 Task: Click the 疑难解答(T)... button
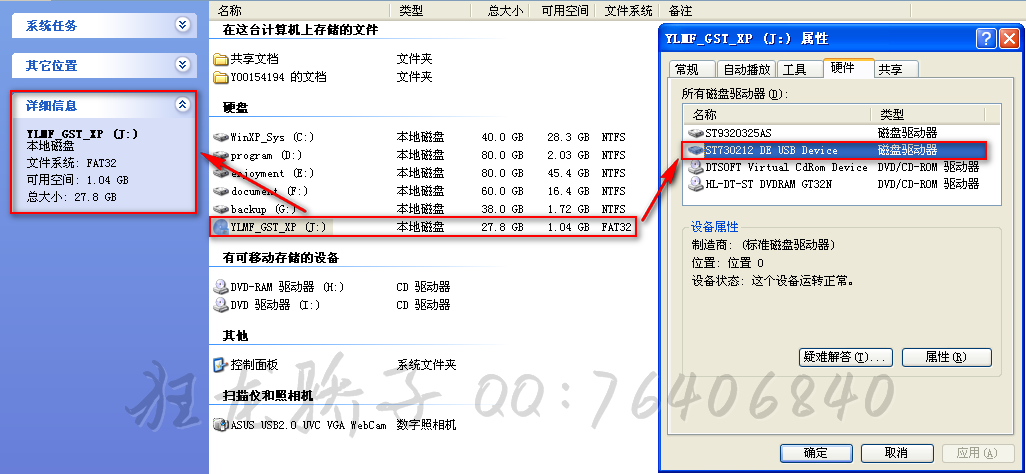[846, 357]
